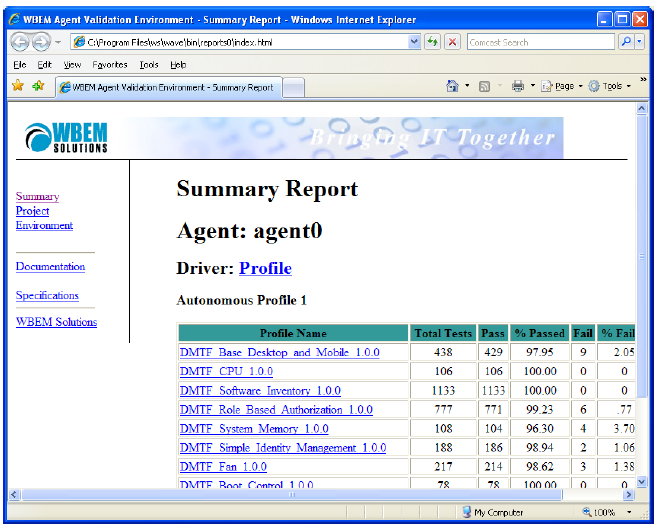Open the Page toolbar menu

click(x=562, y=86)
